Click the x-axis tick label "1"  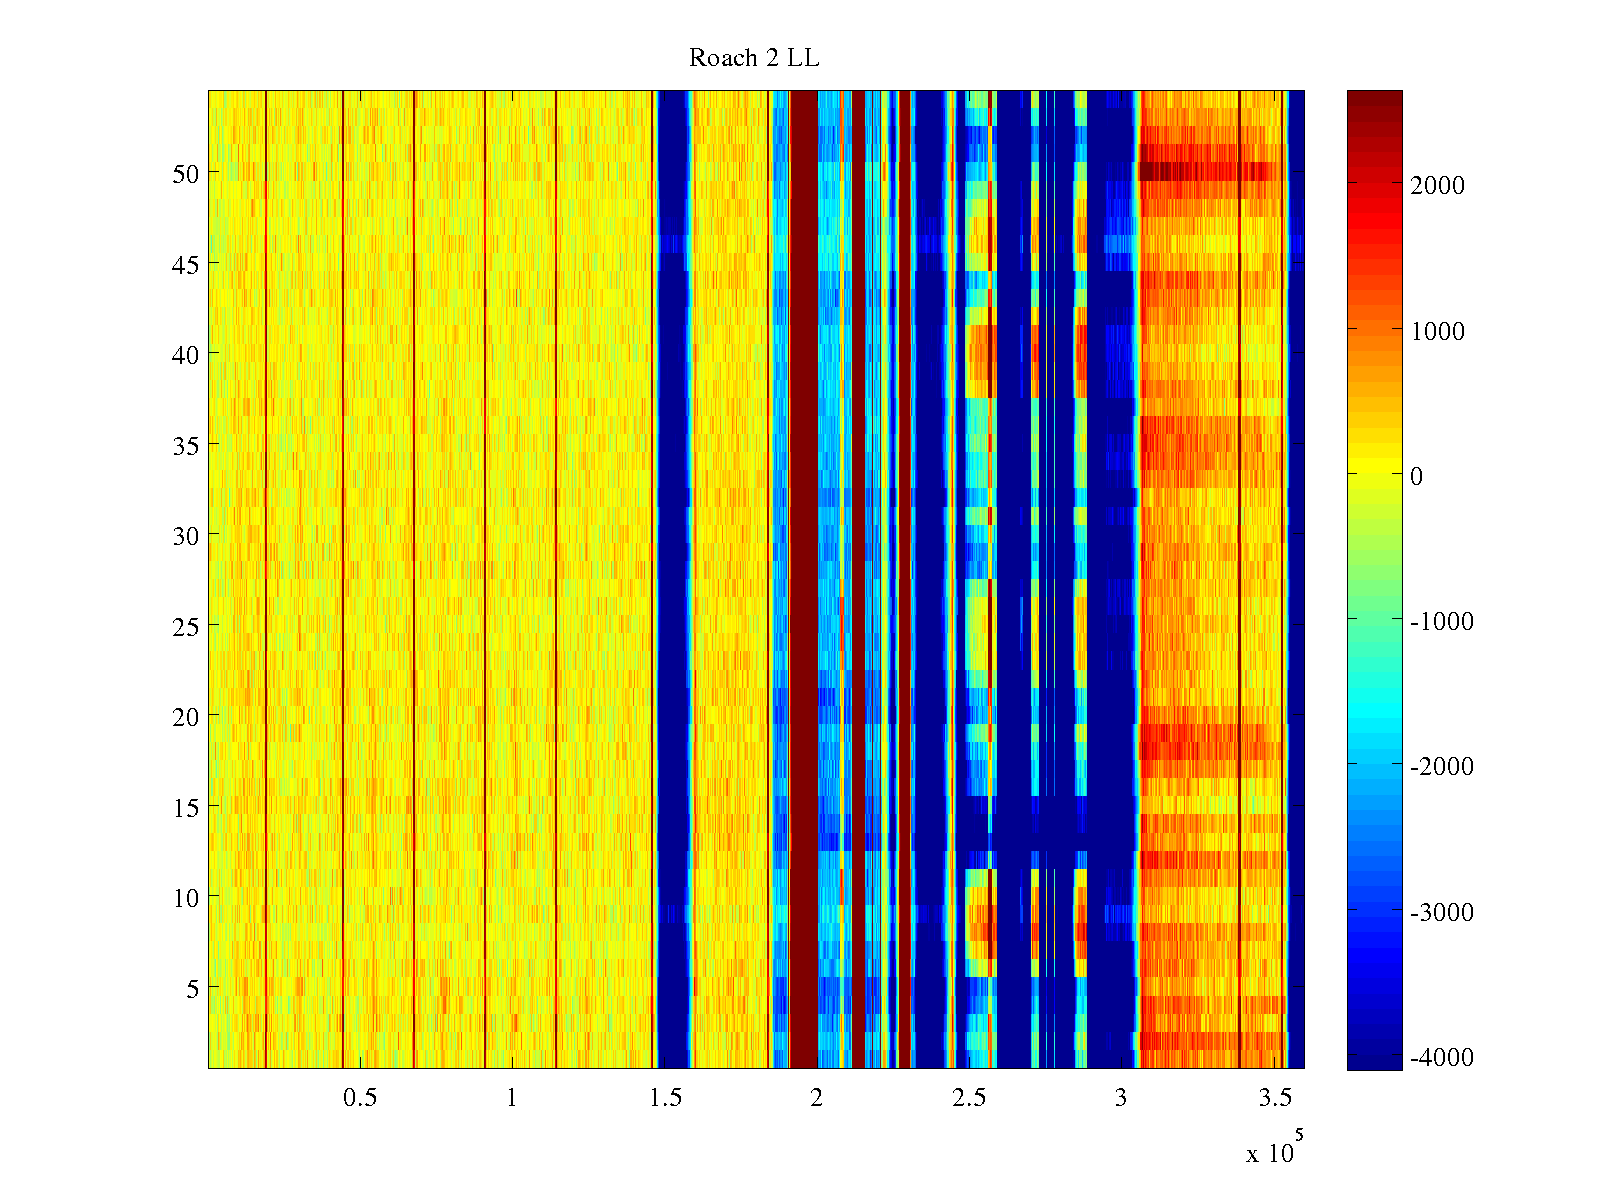coord(512,1098)
